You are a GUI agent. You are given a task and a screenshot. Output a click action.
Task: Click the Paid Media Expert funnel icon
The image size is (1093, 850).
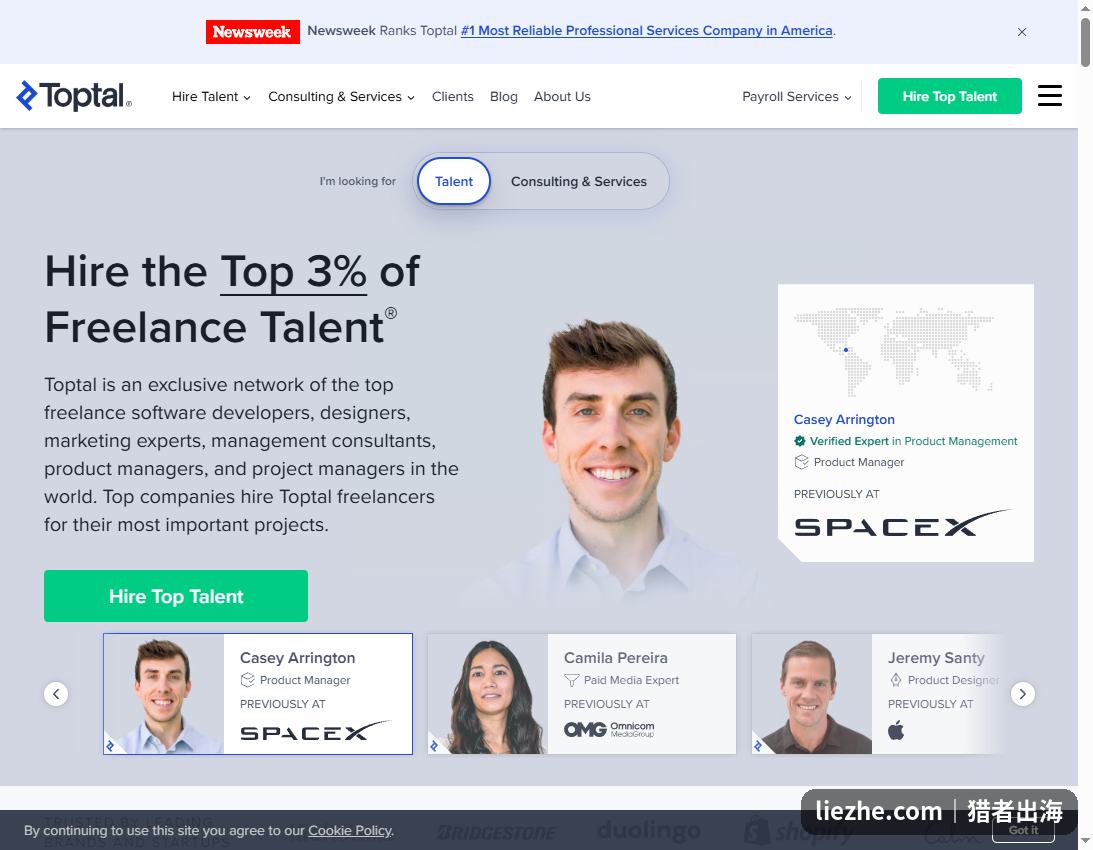click(572, 680)
